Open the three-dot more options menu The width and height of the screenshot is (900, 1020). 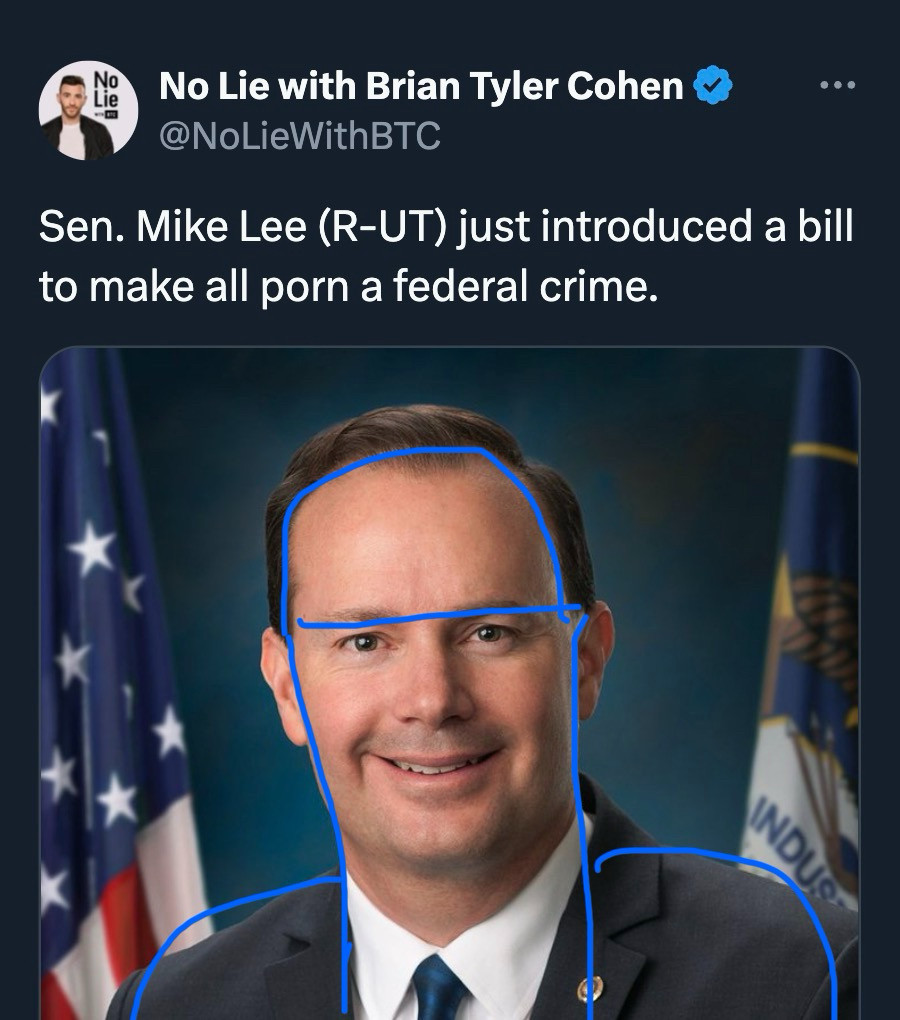tap(838, 85)
